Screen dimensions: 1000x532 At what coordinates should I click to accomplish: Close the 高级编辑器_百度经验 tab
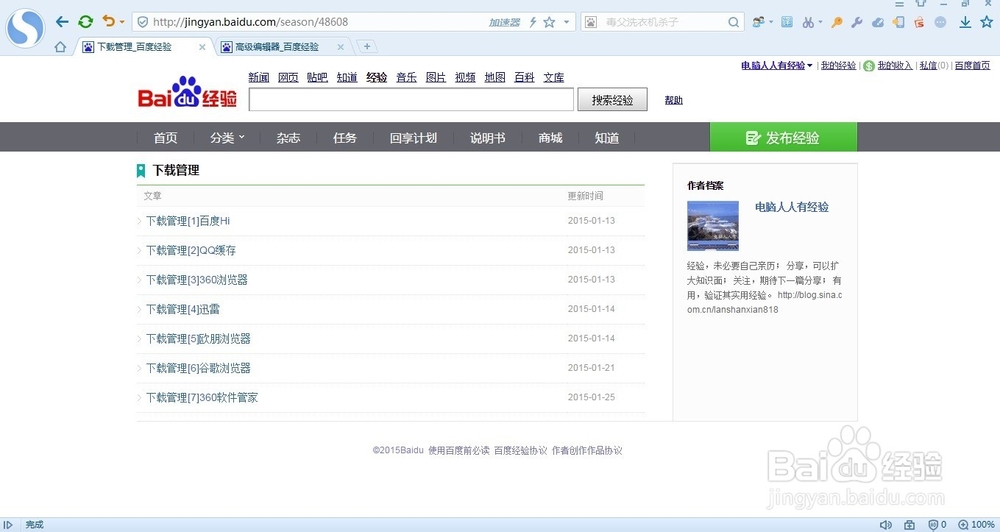341,47
